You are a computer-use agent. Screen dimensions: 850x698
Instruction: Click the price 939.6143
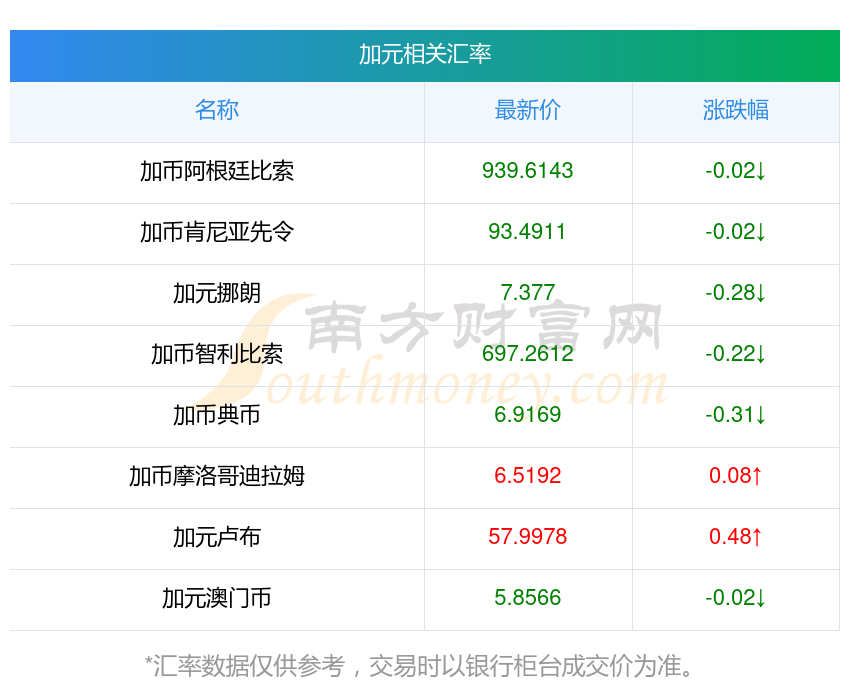(527, 171)
